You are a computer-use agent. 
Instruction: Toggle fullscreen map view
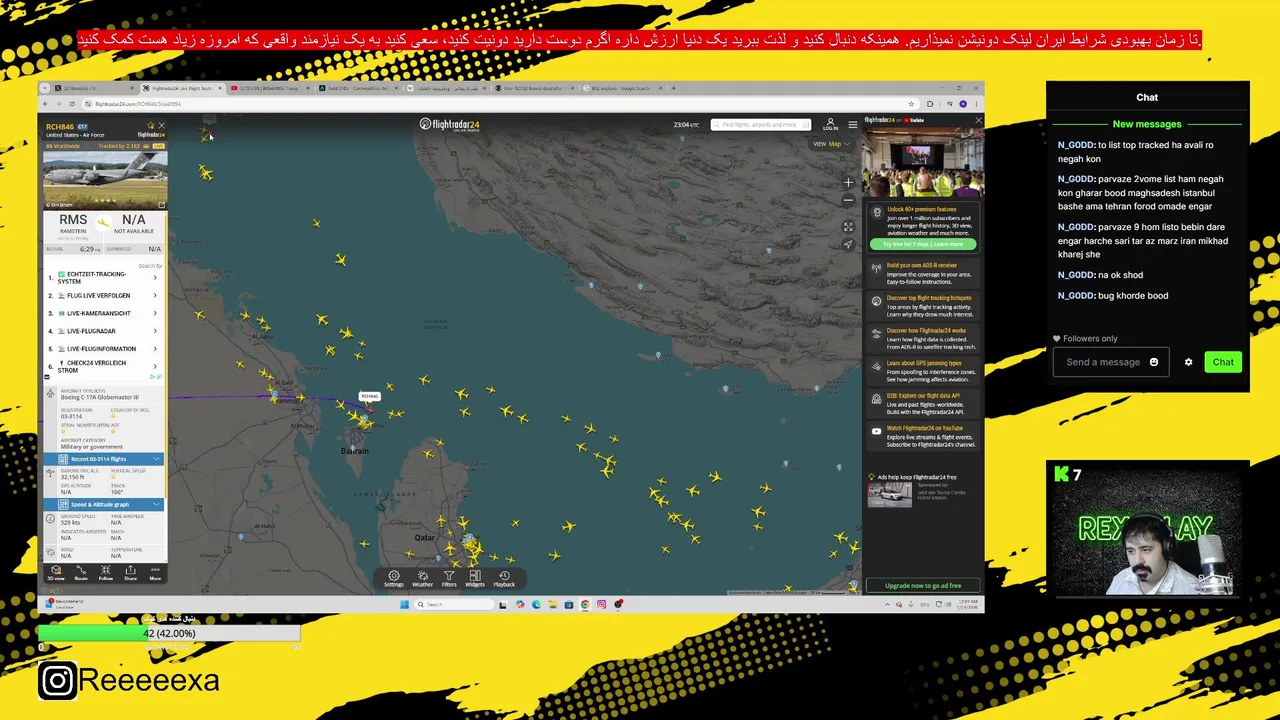click(849, 227)
